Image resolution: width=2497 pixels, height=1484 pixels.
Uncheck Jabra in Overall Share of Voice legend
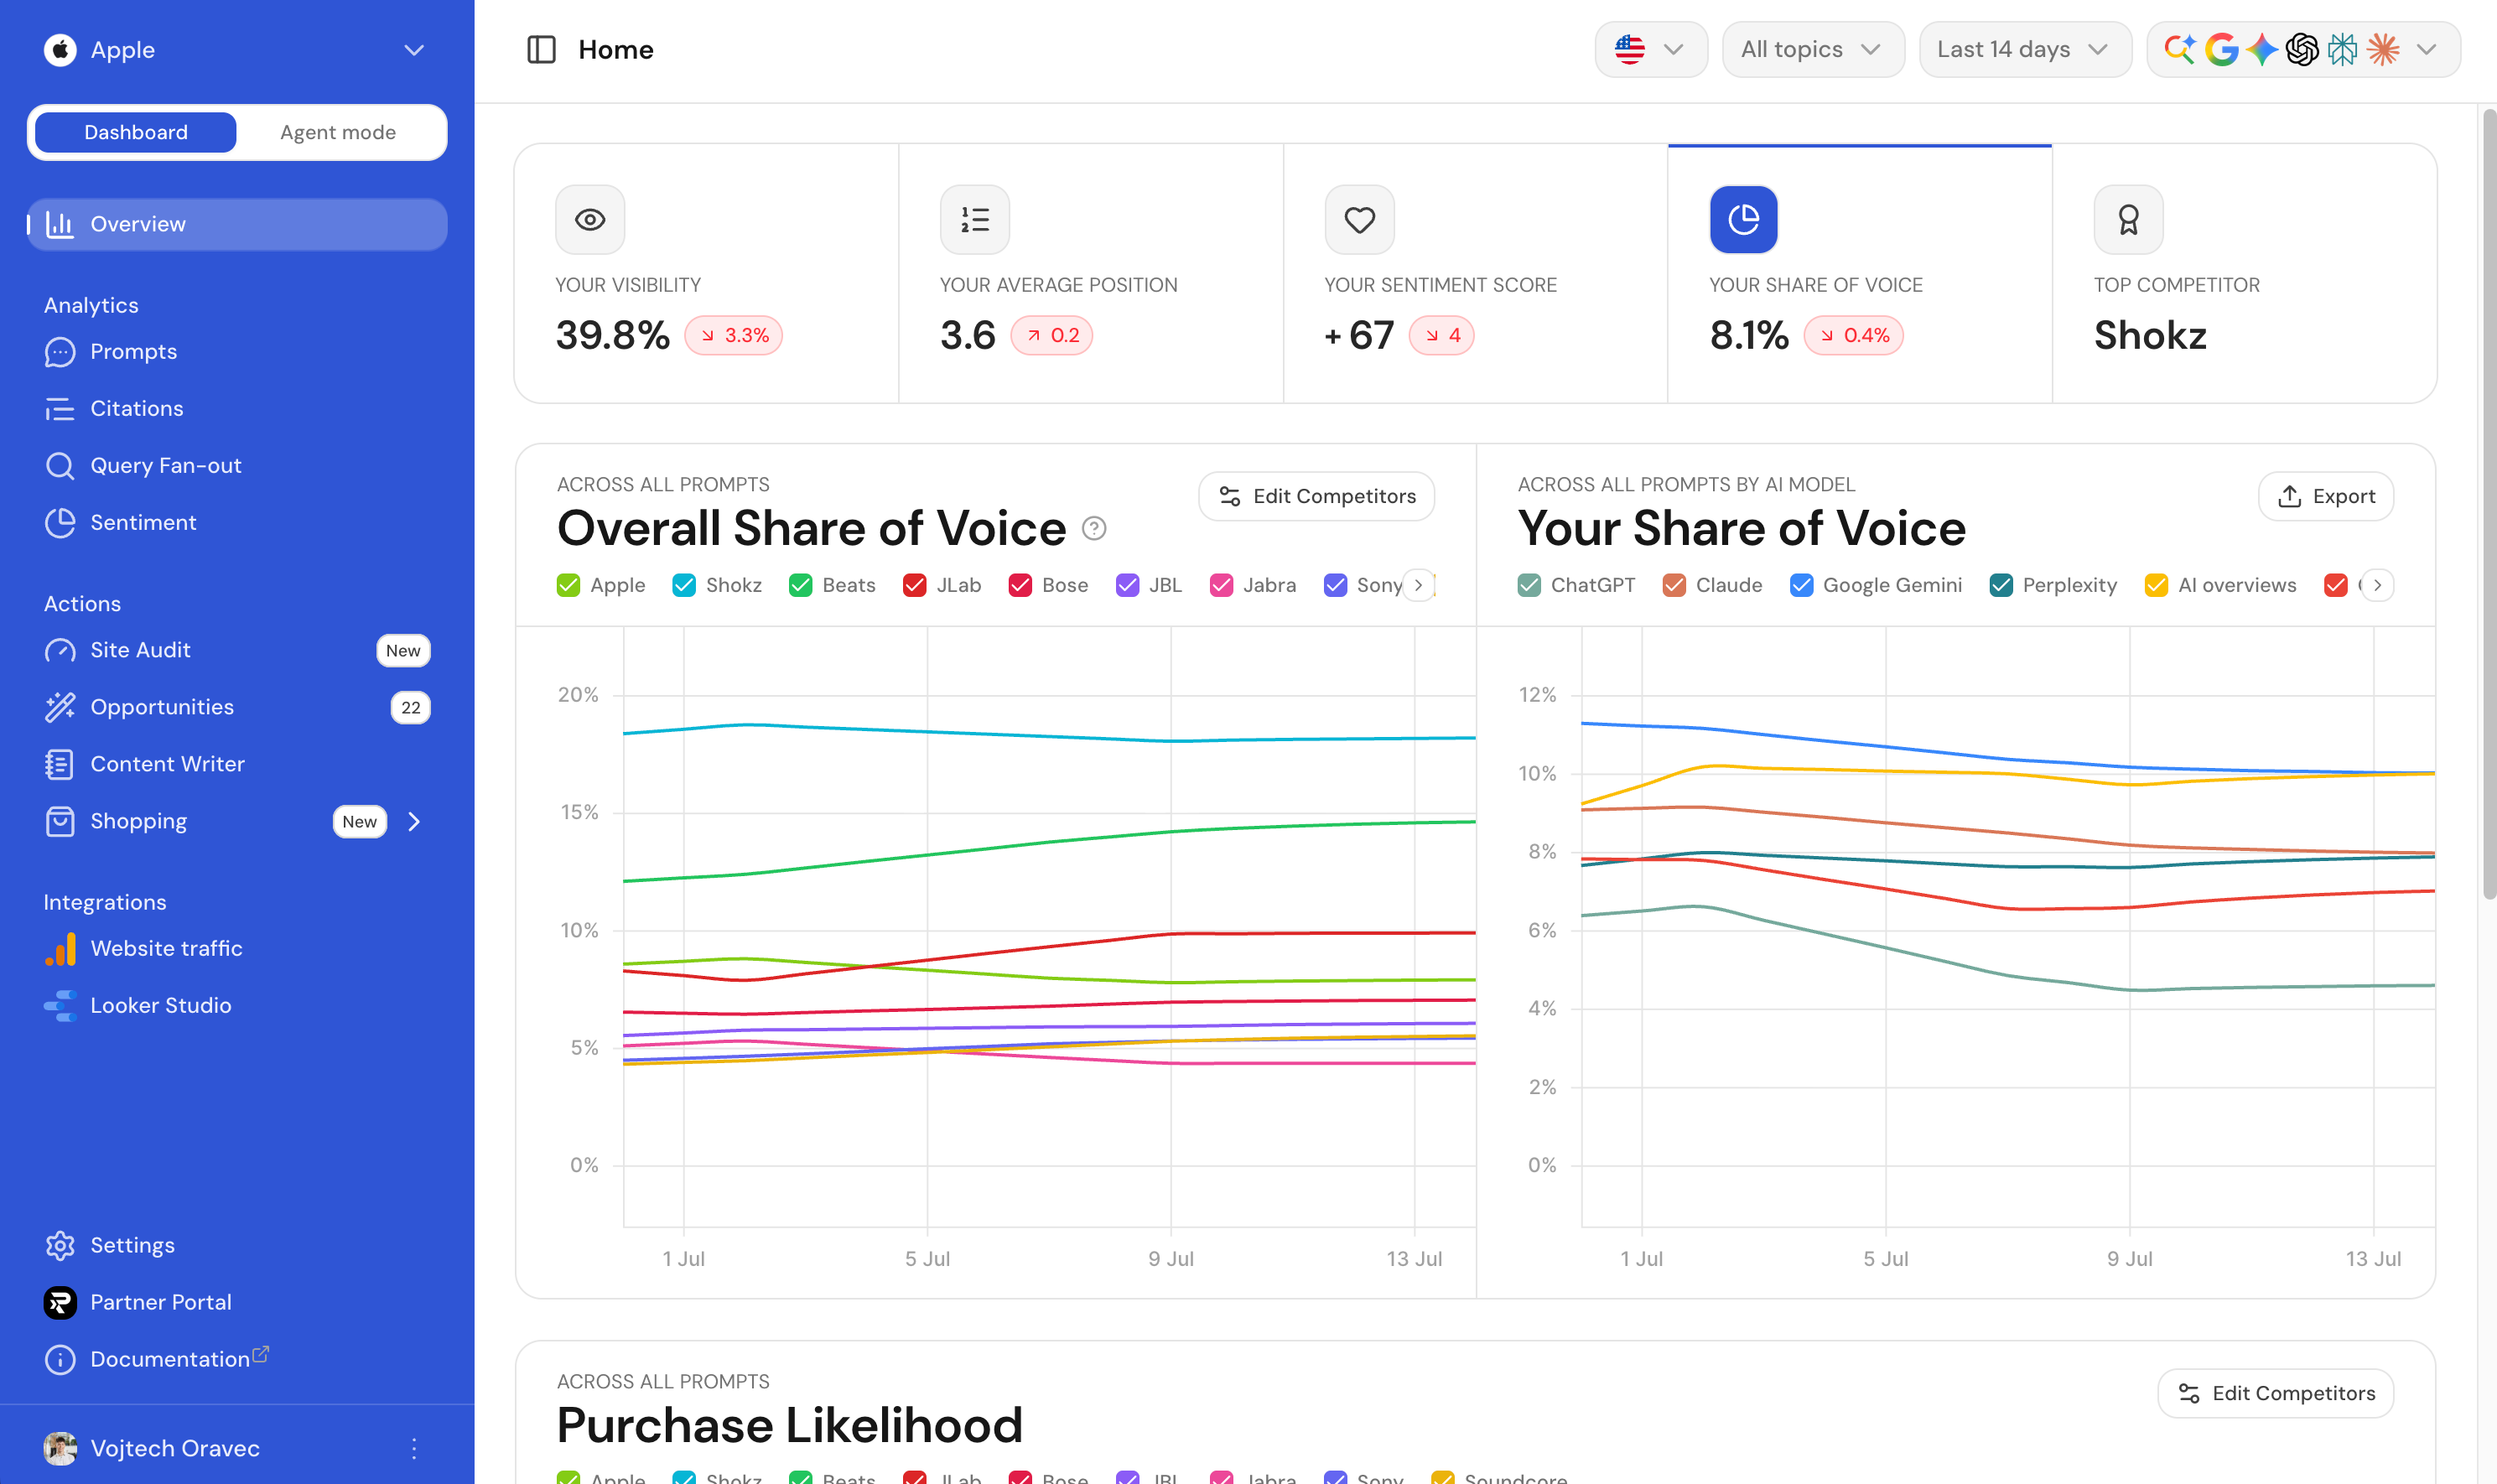coord(1221,585)
